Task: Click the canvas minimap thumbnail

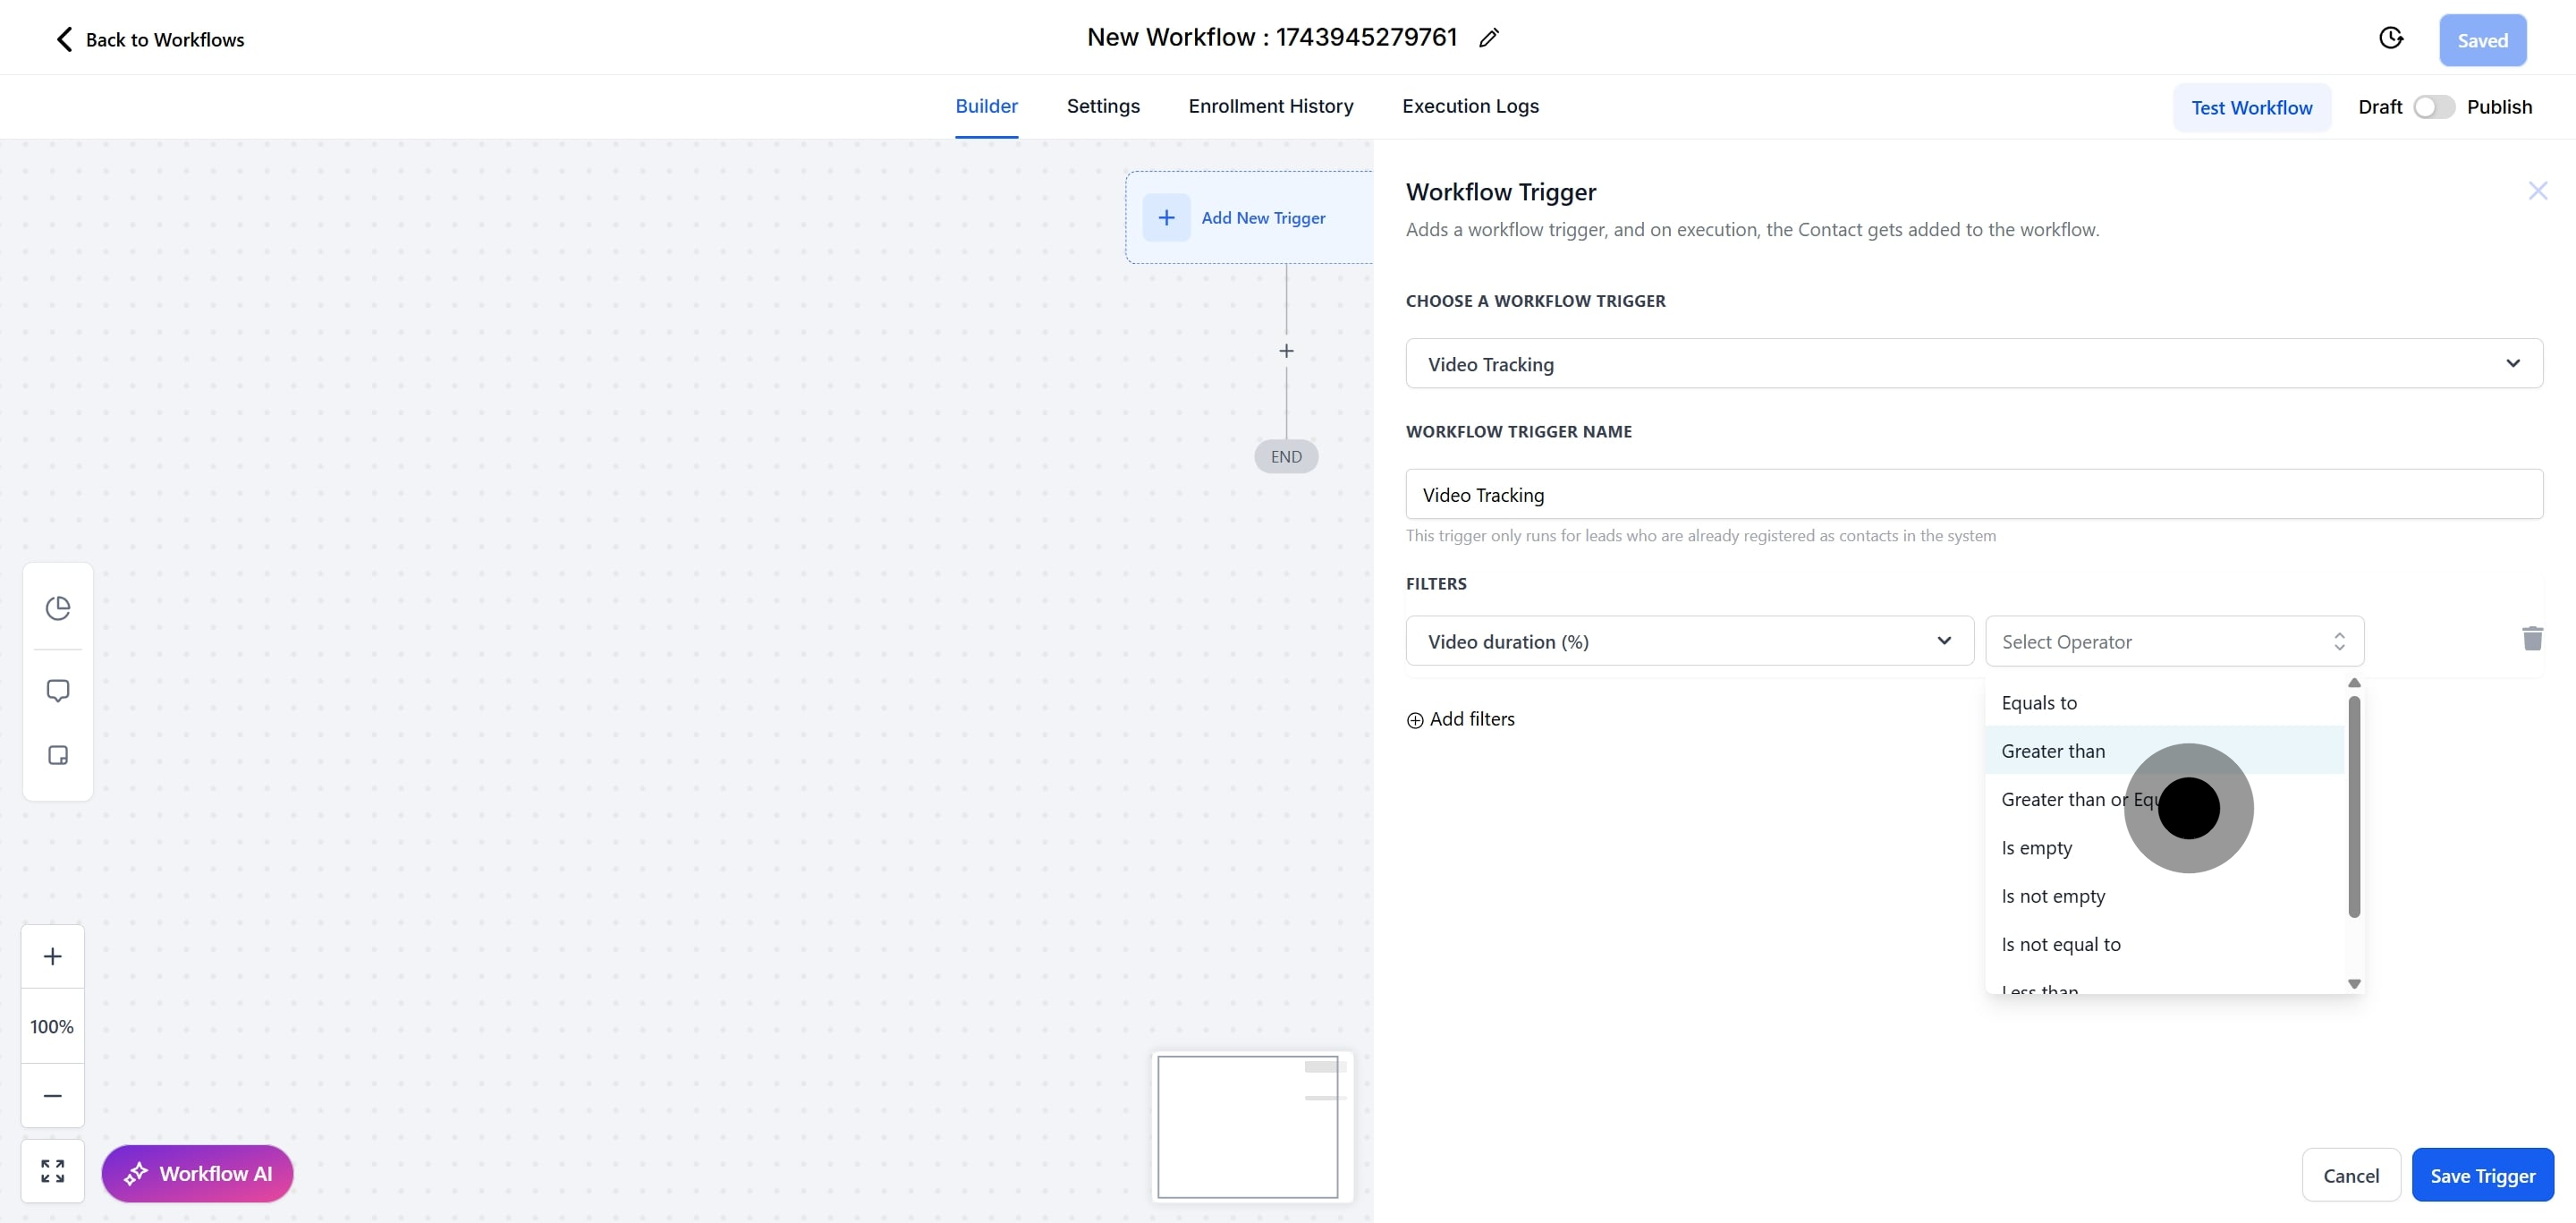Action: [1252, 1126]
